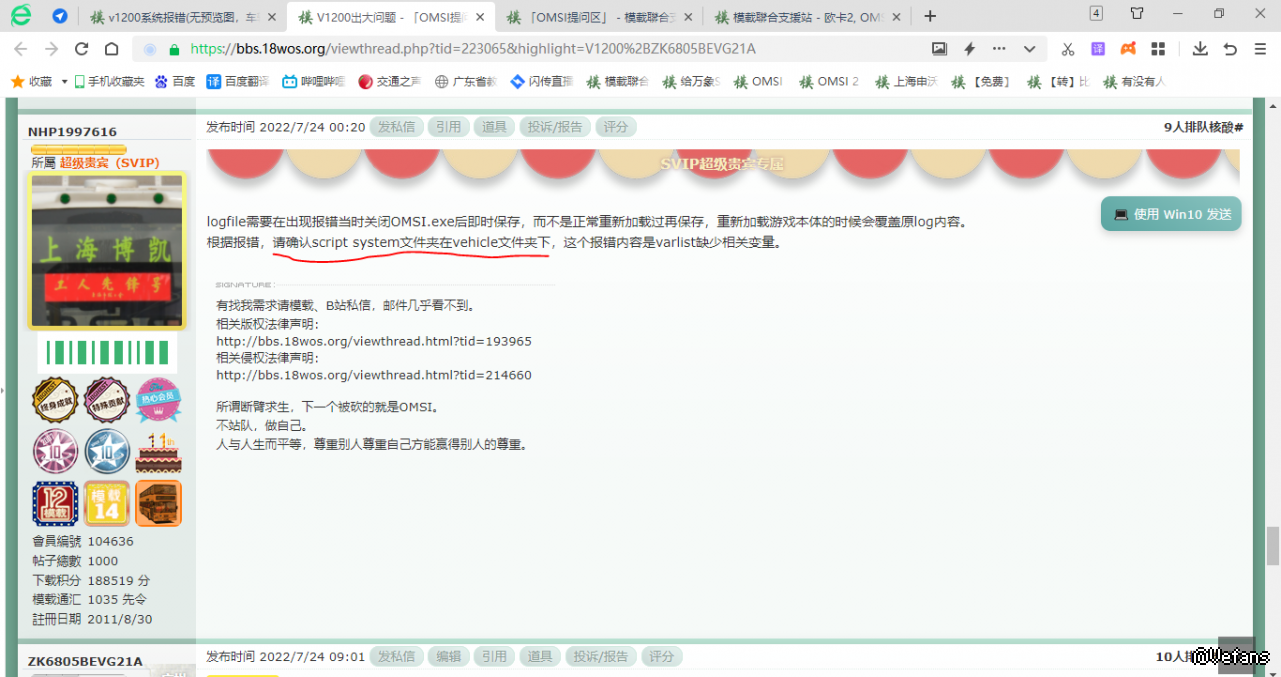Switch to the v1200系统报错 tab
Image resolution: width=1281 pixels, height=677 pixels.
click(x=181, y=16)
